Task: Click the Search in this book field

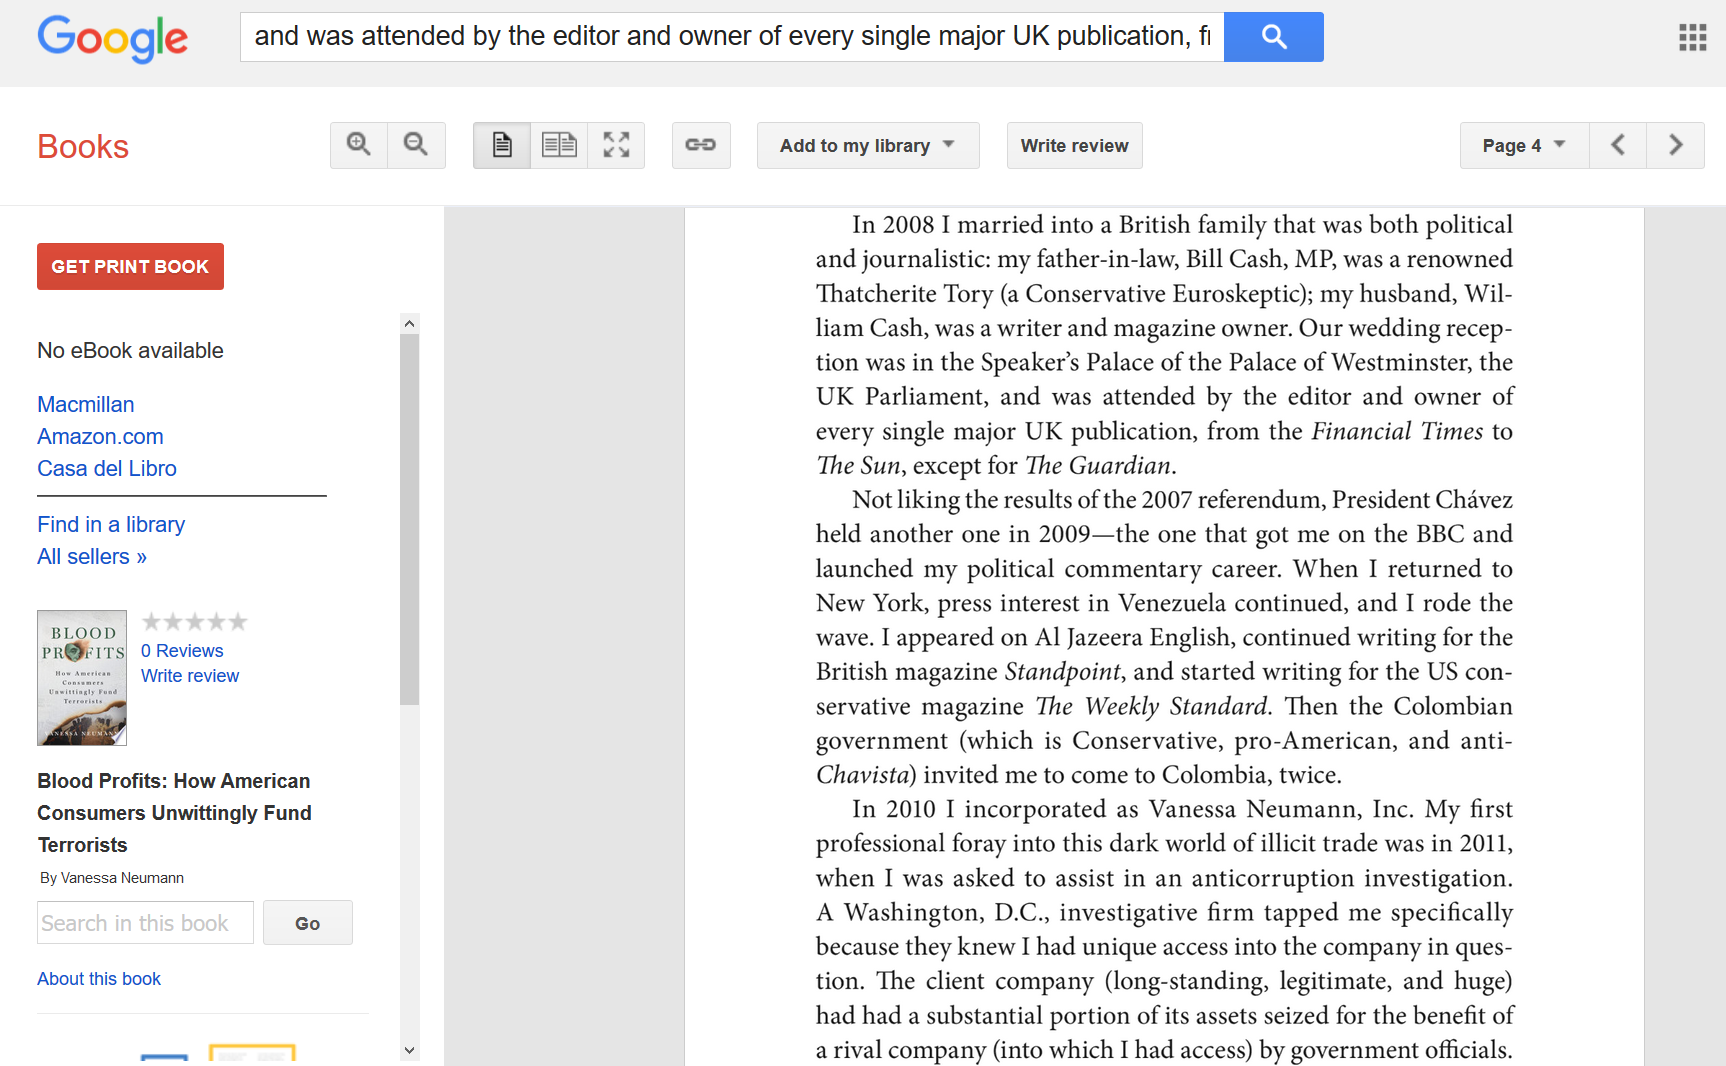Action: coord(145,923)
